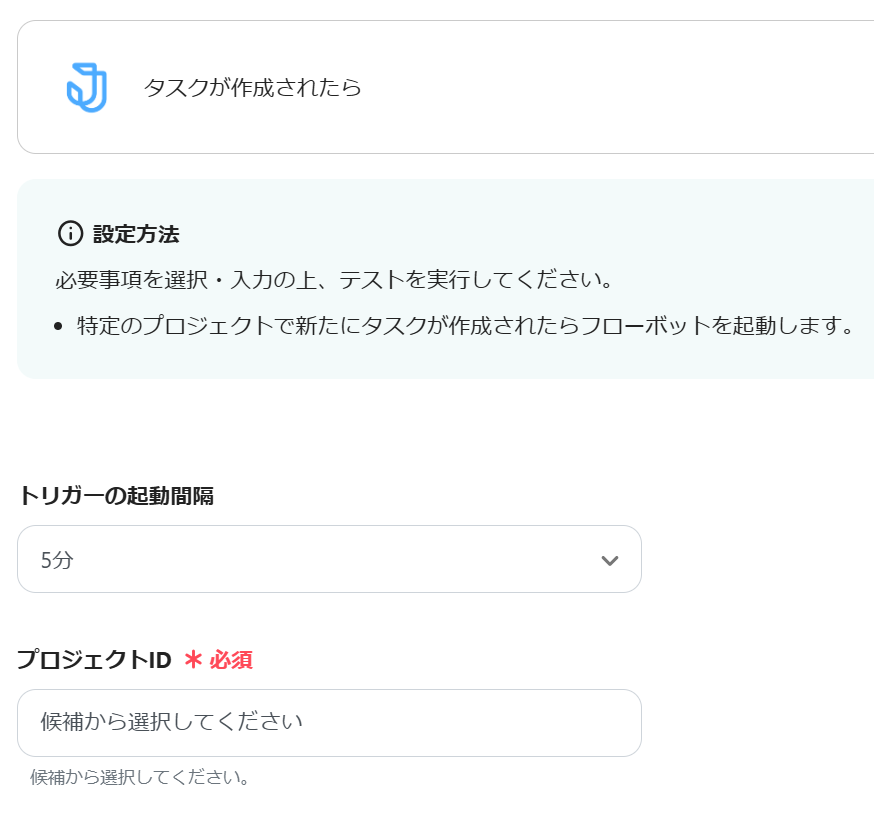
Task: Click the bullet point marker in setup instructions
Action: [x=59, y=327]
